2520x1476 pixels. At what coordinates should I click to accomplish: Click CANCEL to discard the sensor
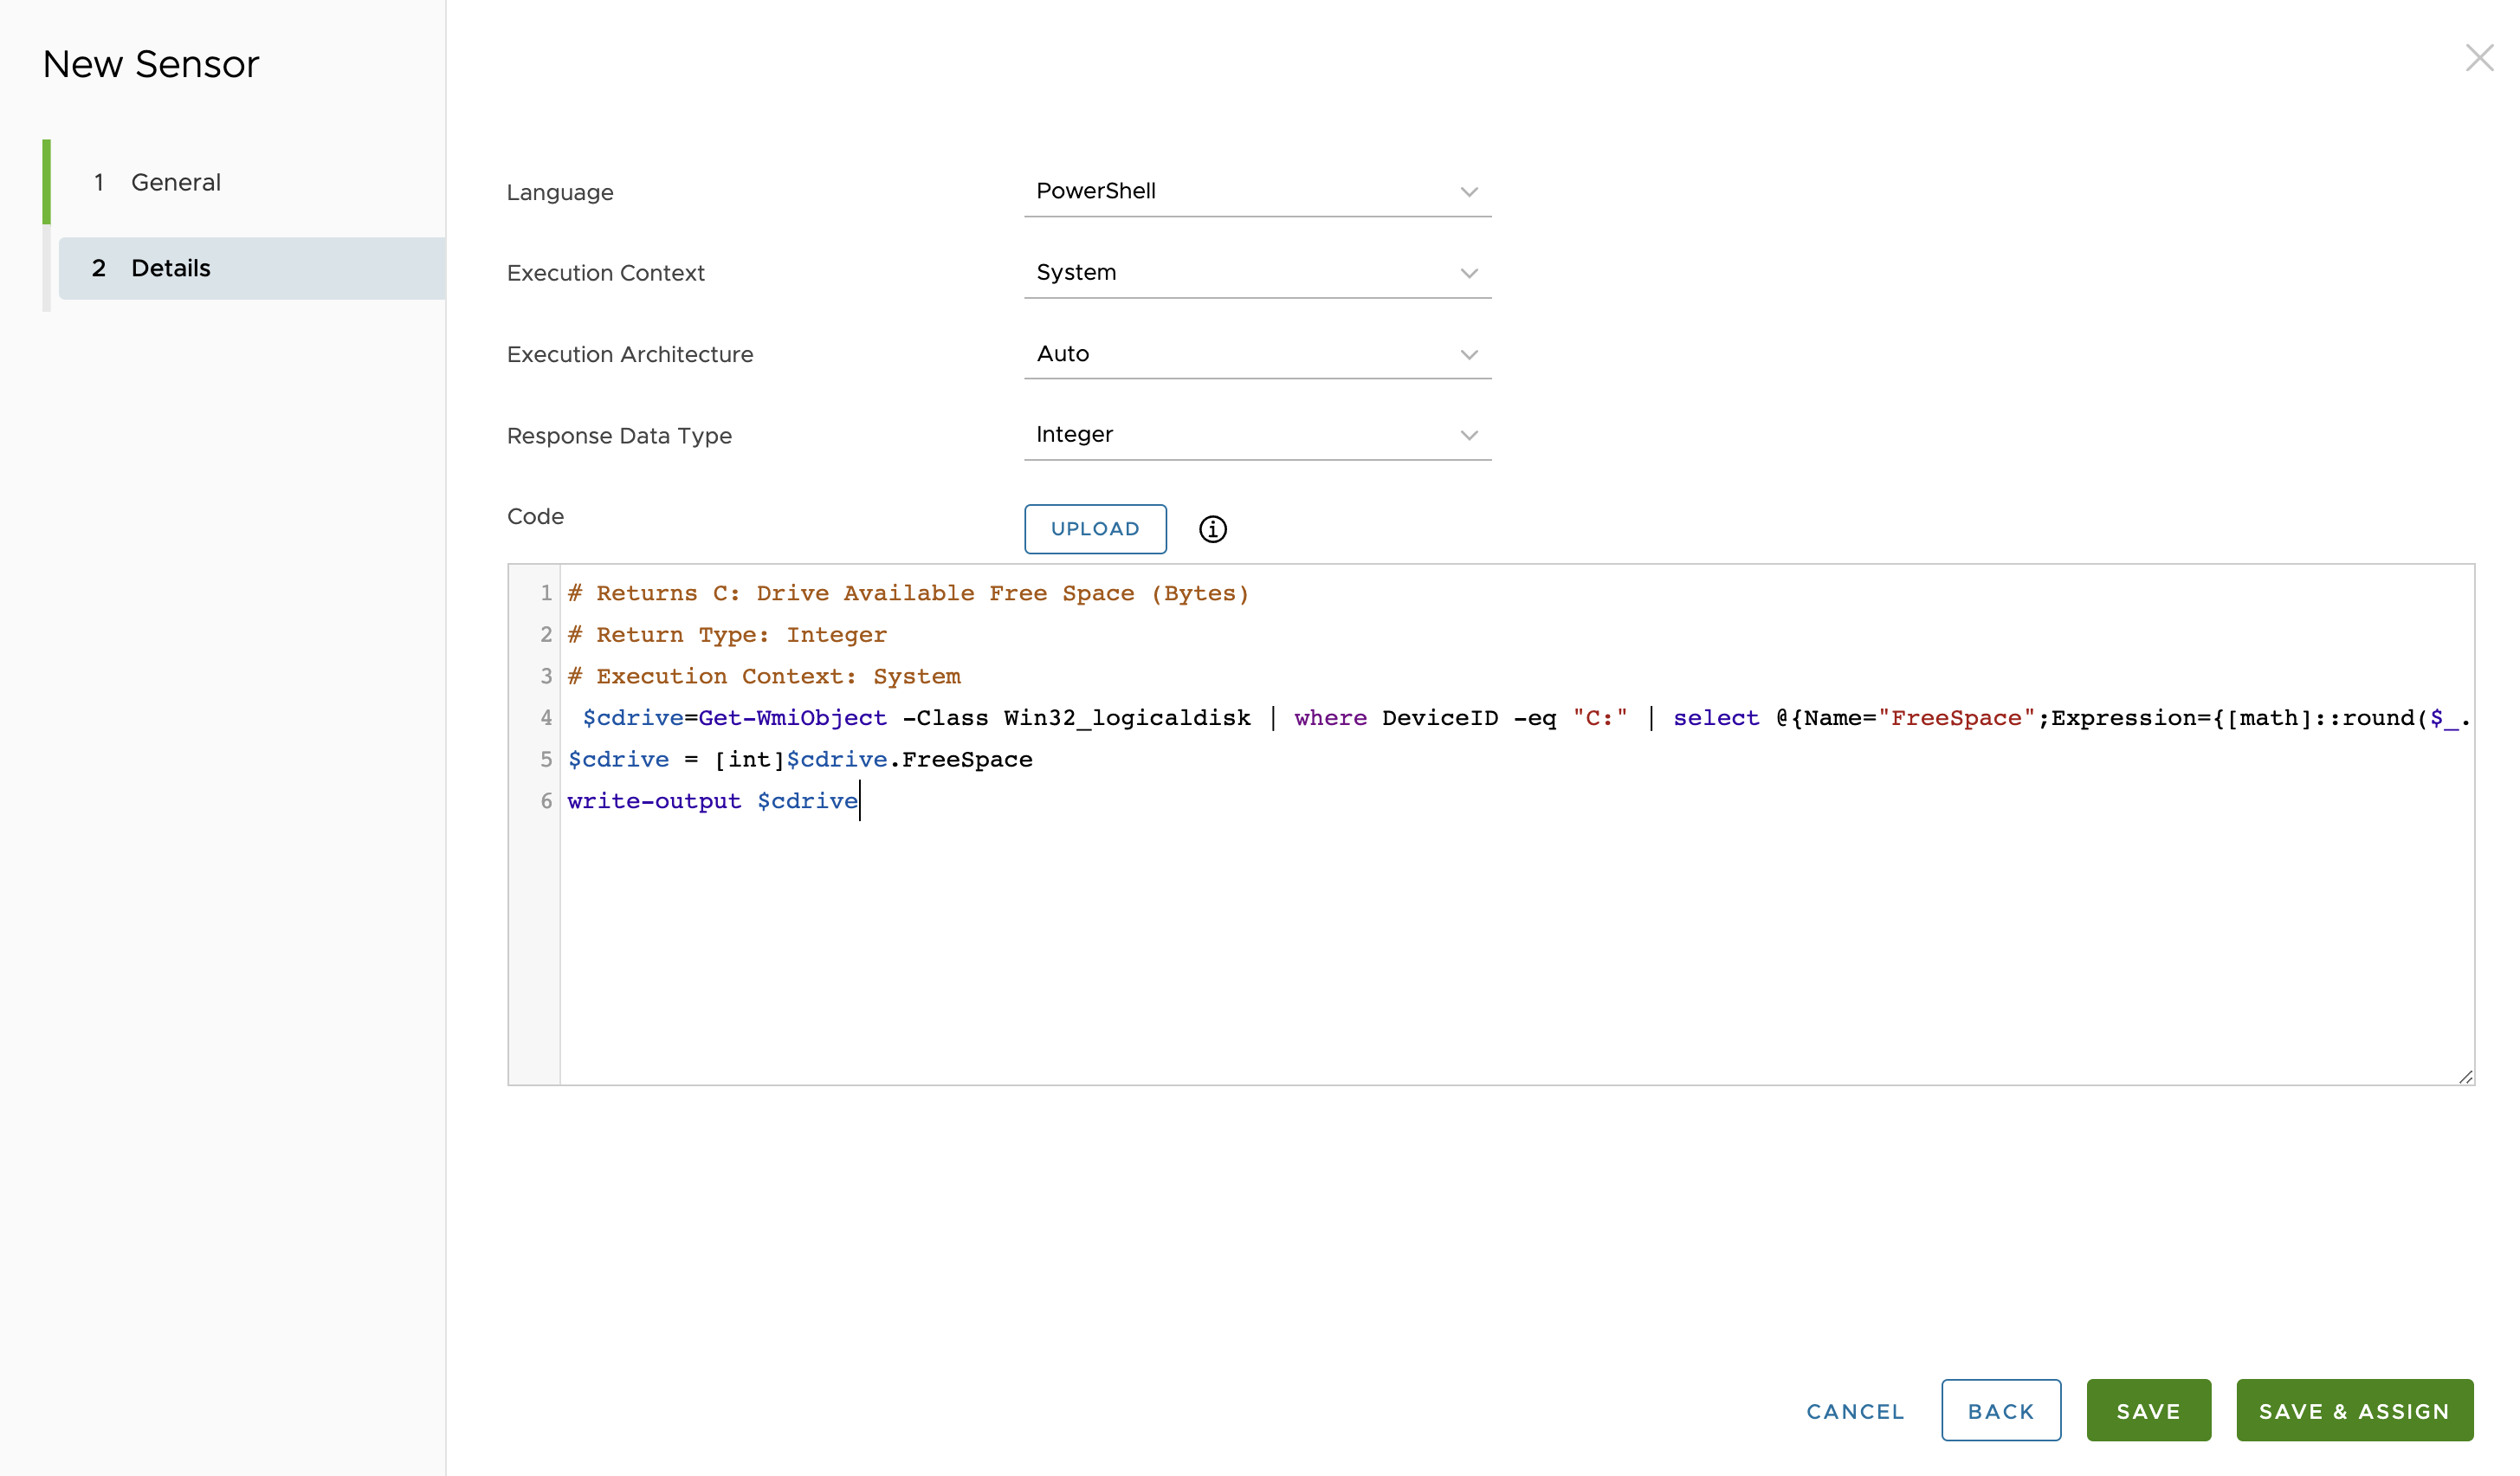[x=1855, y=1410]
